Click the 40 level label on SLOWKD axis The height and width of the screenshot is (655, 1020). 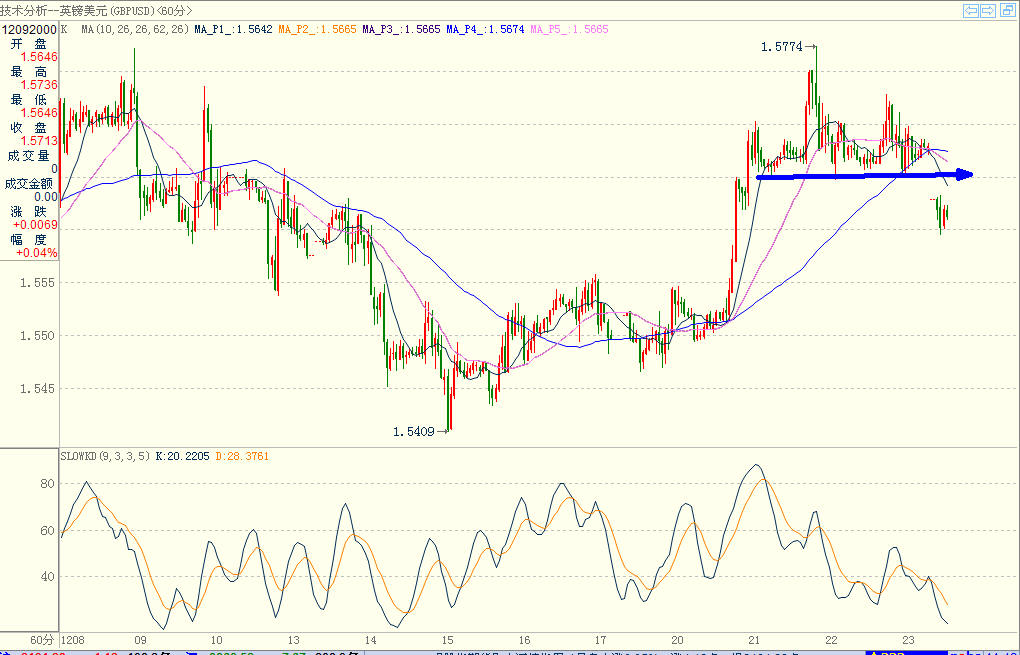[x=47, y=577]
